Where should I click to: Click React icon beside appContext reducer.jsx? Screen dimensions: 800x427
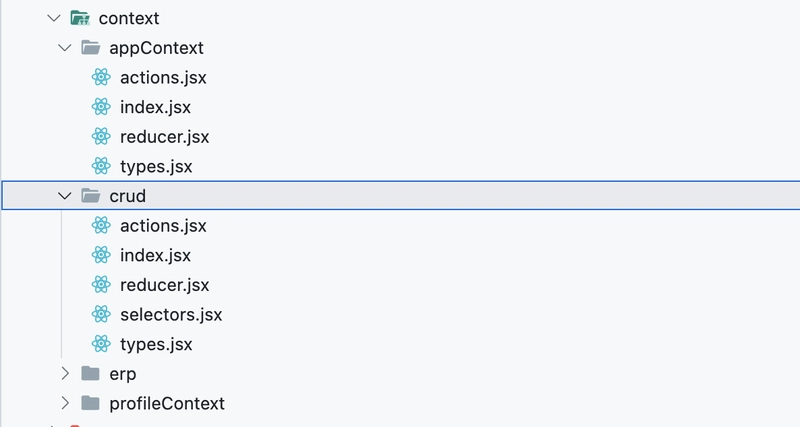click(x=101, y=136)
